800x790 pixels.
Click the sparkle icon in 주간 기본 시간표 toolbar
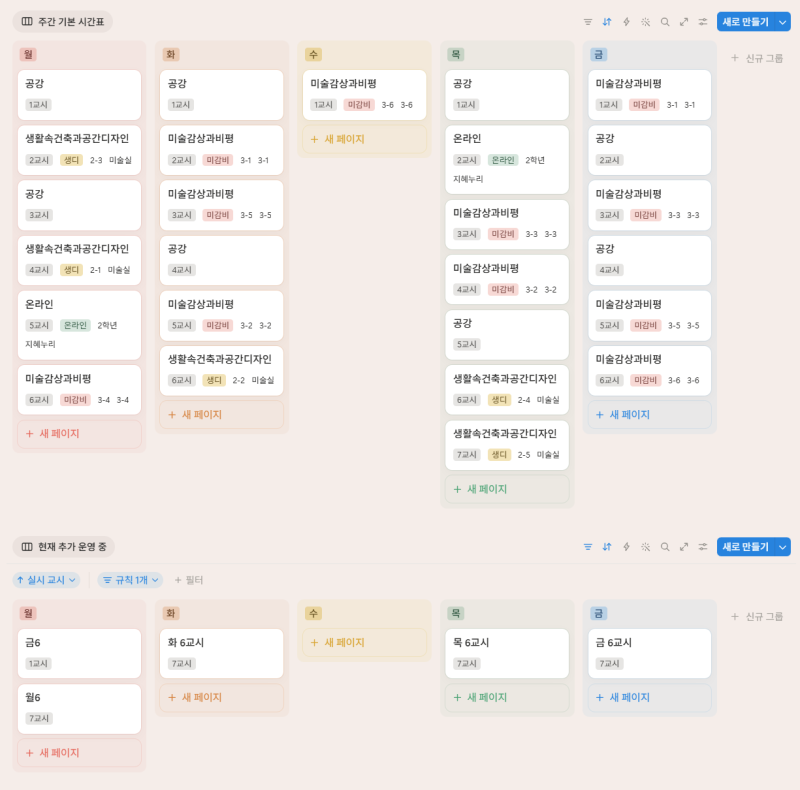click(x=645, y=22)
